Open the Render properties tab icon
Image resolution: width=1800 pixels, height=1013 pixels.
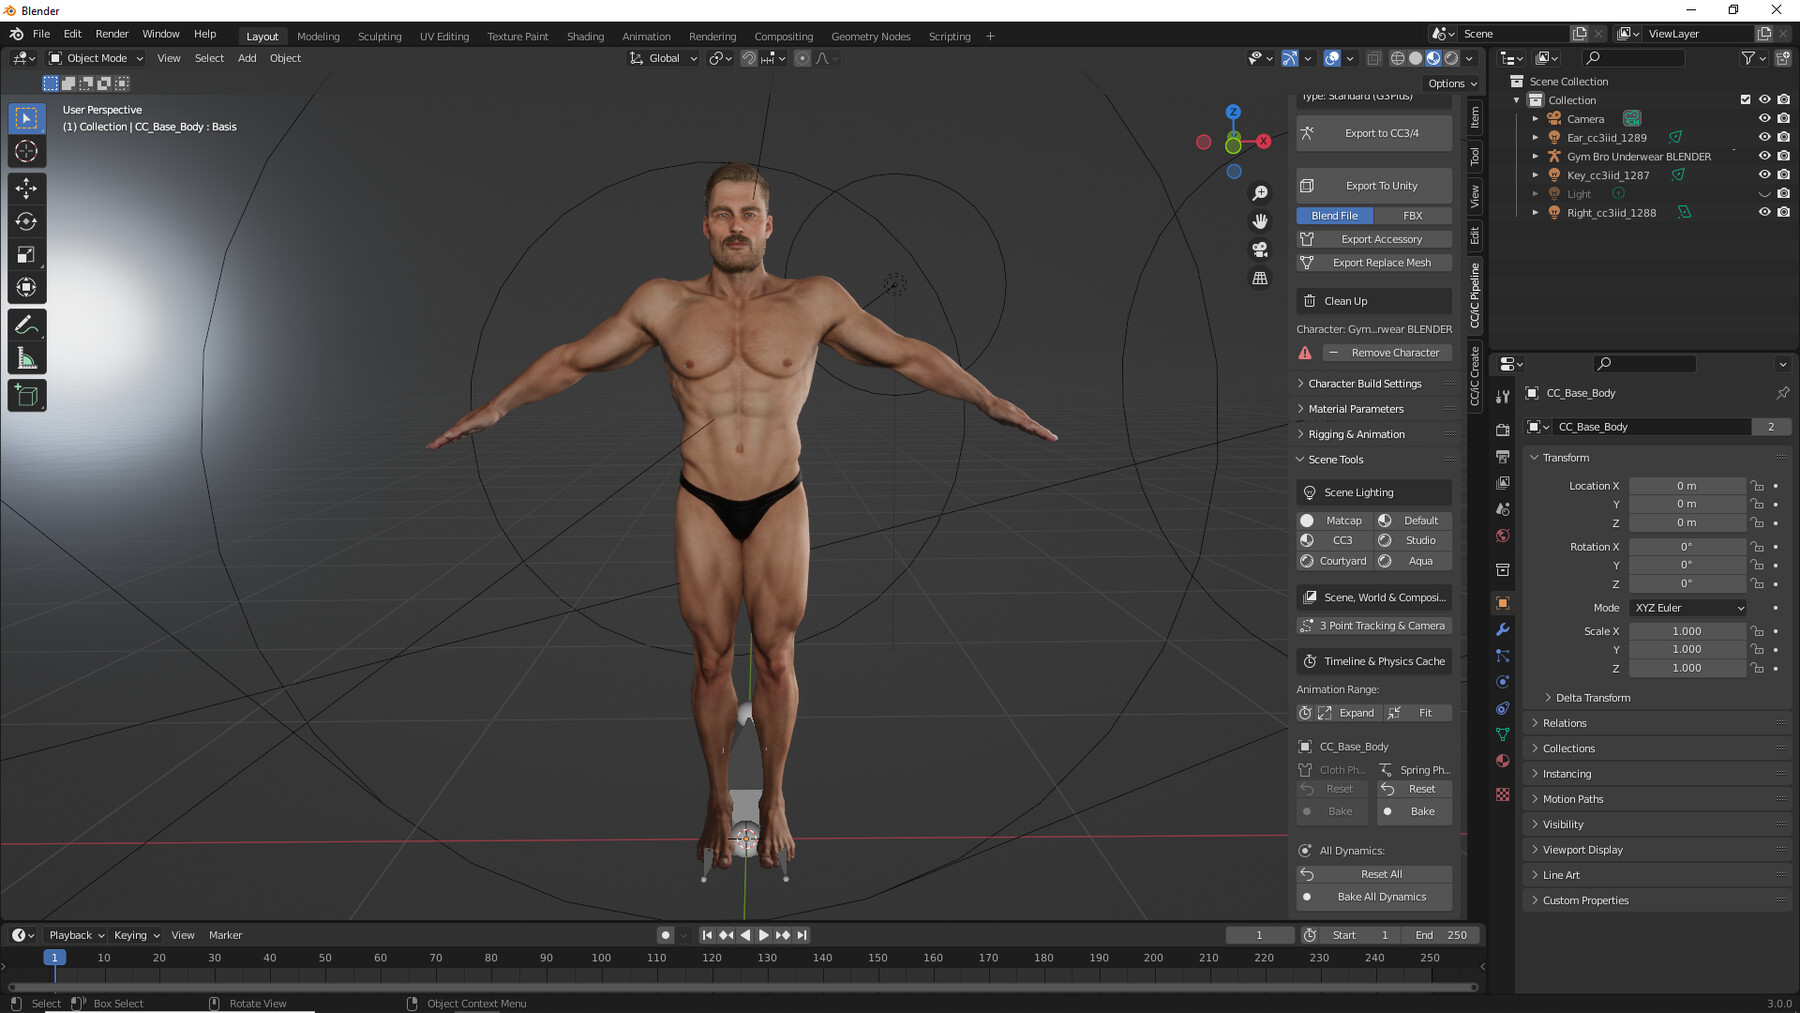1502,430
